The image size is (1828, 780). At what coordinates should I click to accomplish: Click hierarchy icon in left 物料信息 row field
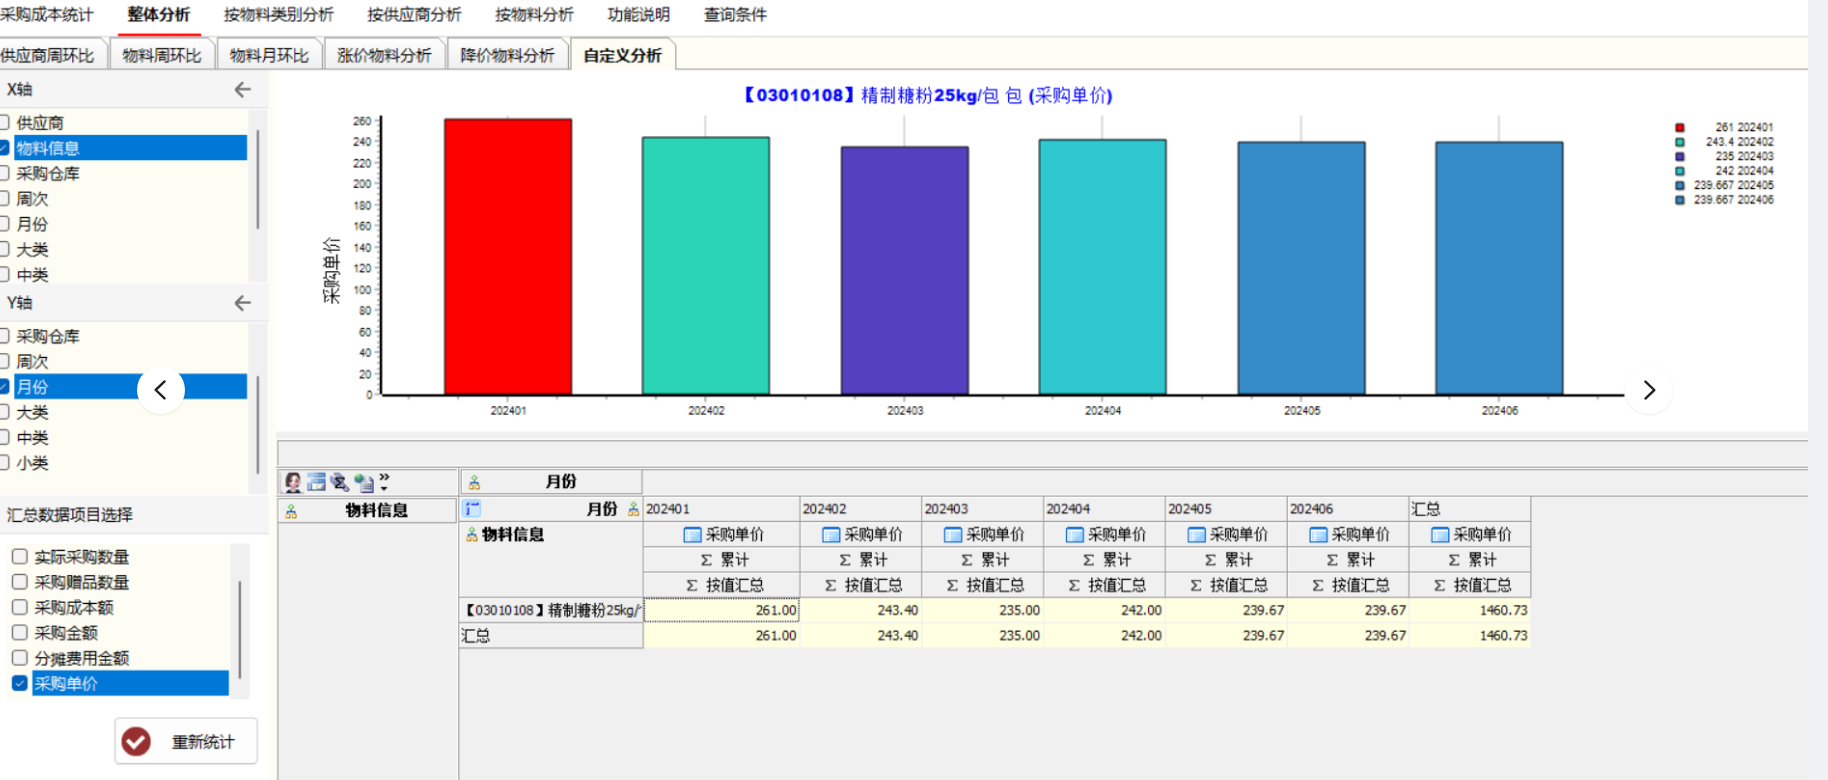tap(291, 511)
